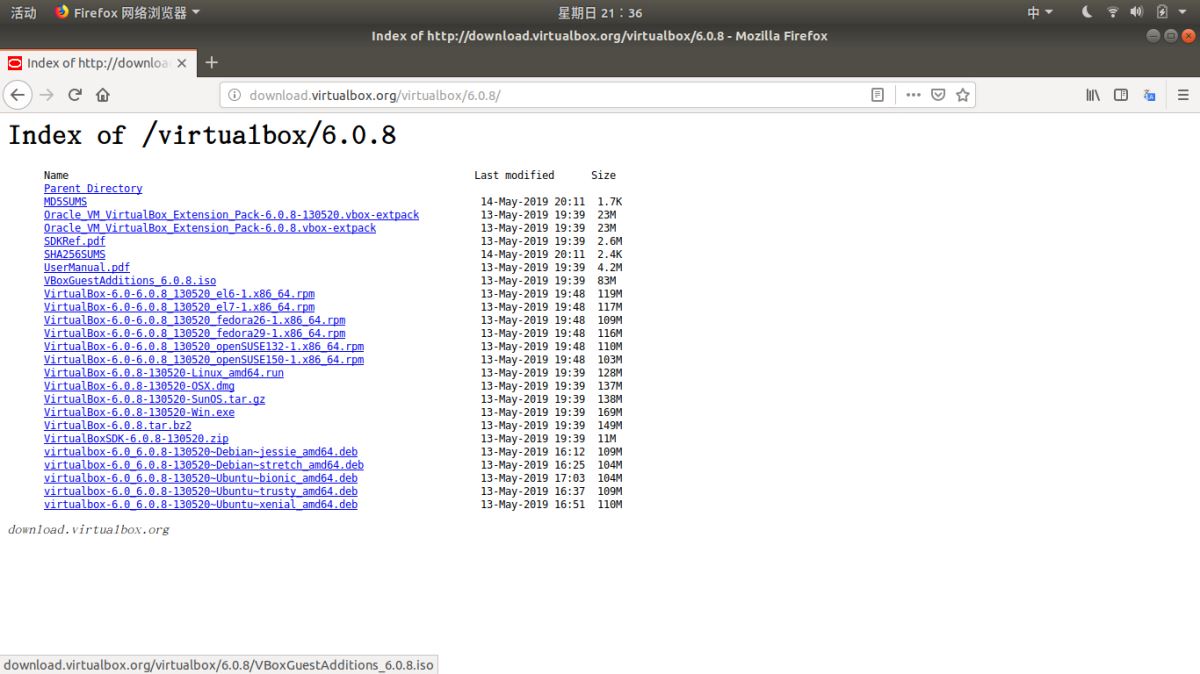Download Oracle_VM_VirtualBox_Extension_Pack-6.0.8.vbox-extpack
Viewport: 1200px width, 674px height.
[x=210, y=227]
